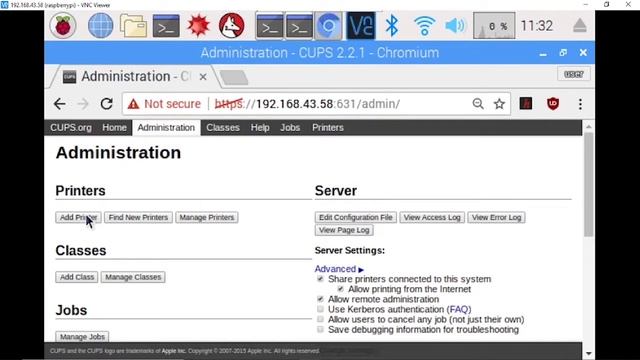Click the scrollbar up arrow
The height and width of the screenshot is (360, 640).
point(588,127)
